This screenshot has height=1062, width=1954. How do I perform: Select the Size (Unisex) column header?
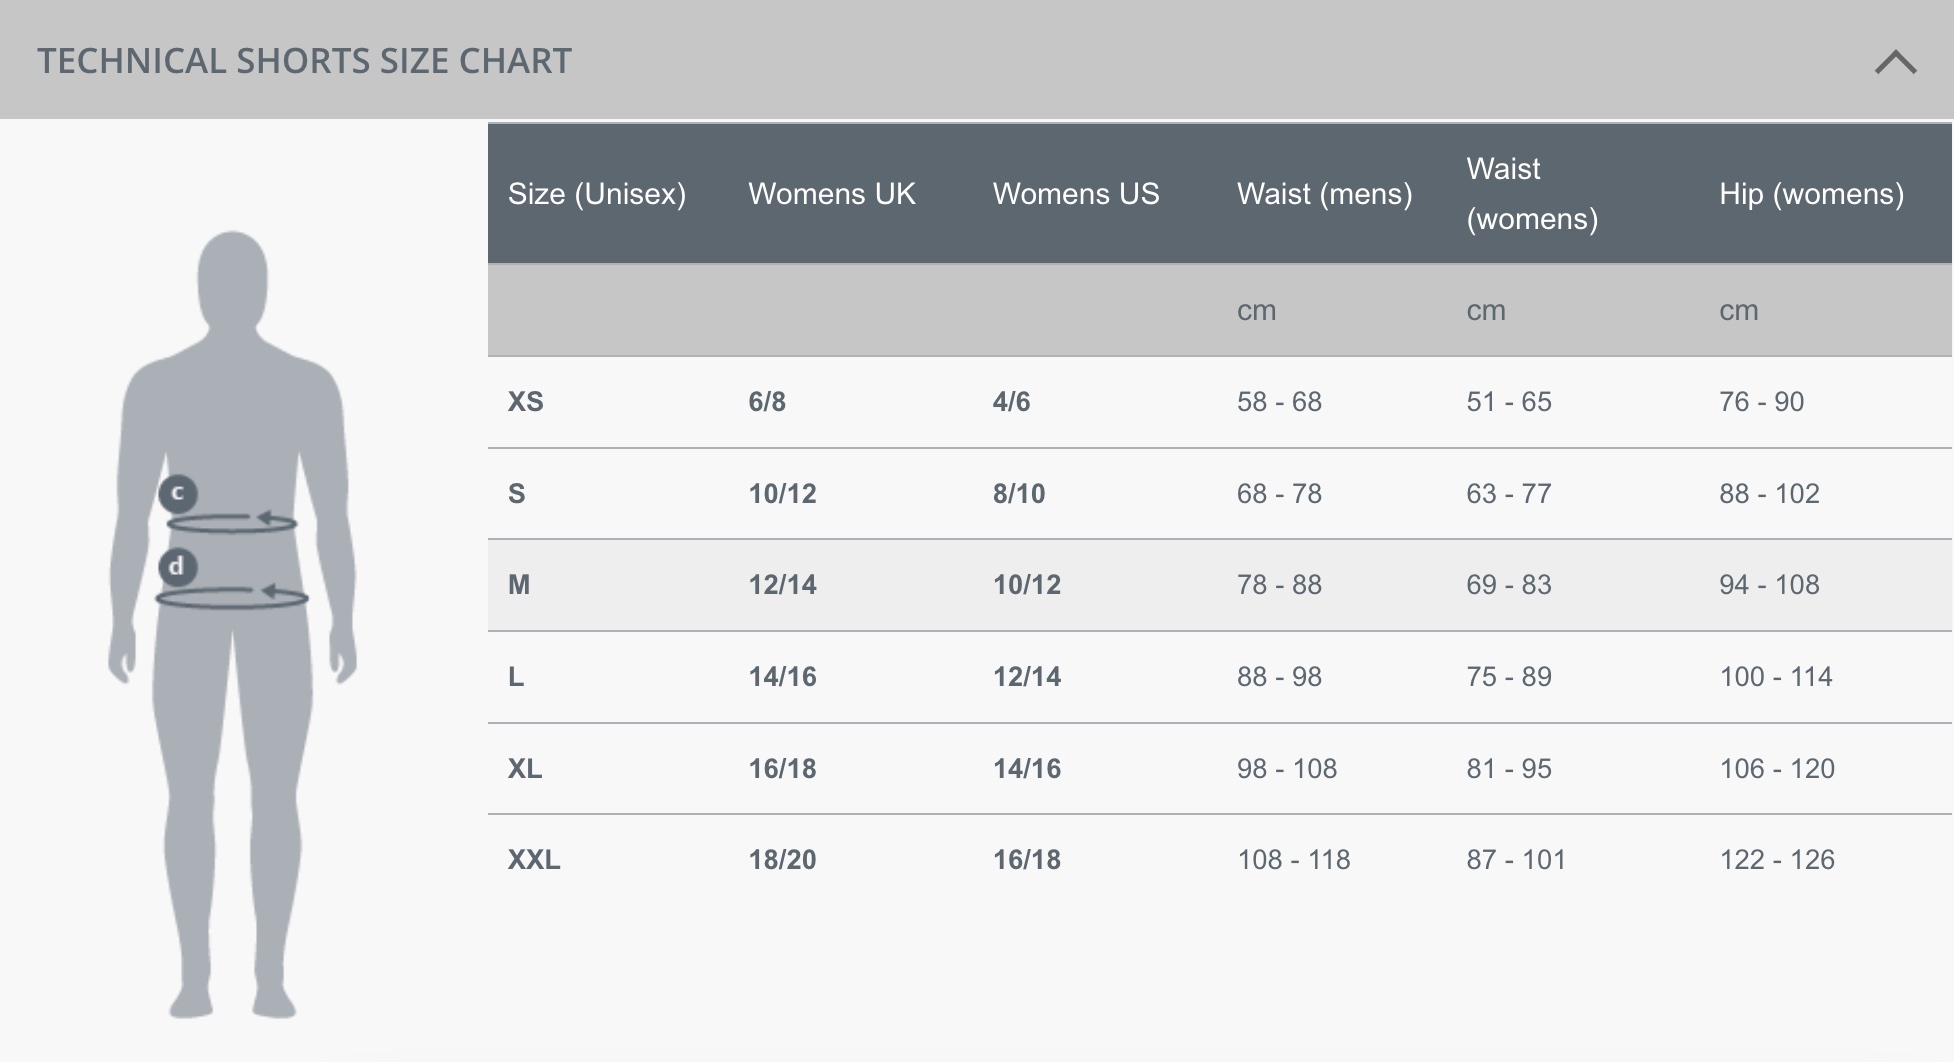pyautogui.click(x=597, y=194)
